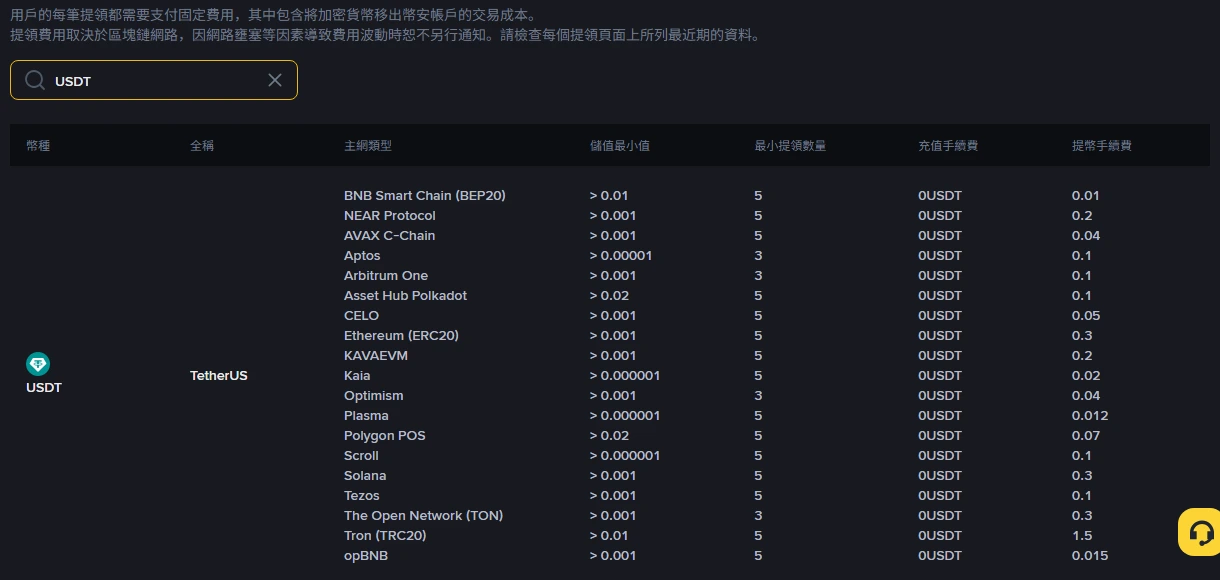The height and width of the screenshot is (580, 1220).
Task: Click the 儲值最小值 column header
Action: 620,146
